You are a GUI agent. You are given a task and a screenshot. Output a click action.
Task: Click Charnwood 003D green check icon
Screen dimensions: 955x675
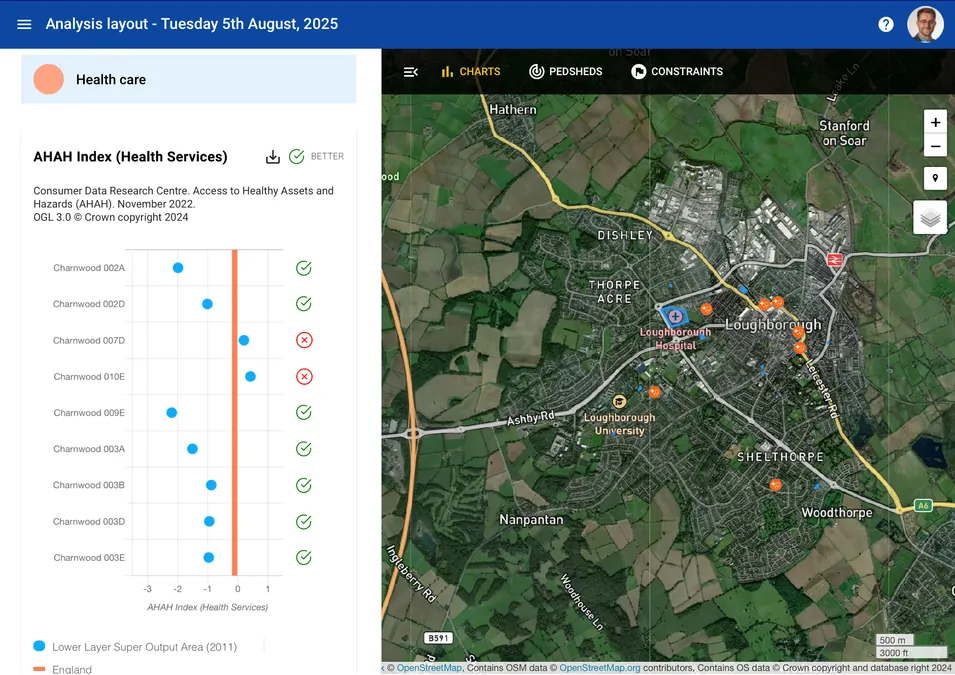click(x=304, y=521)
